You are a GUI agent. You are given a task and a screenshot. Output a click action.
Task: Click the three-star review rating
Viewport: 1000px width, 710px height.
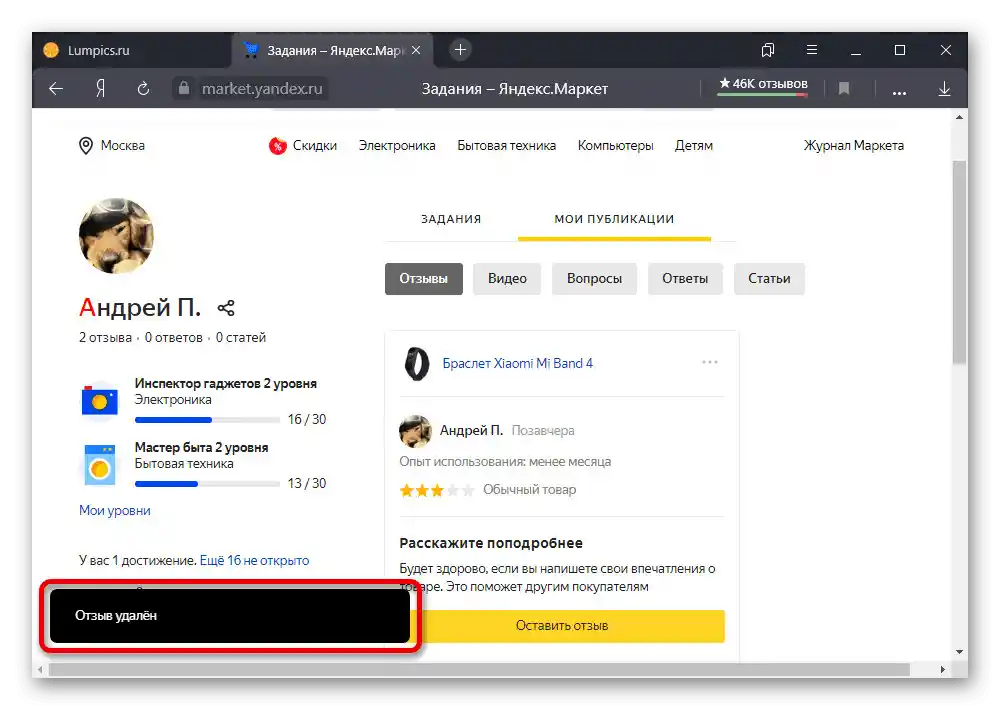[x=437, y=490]
